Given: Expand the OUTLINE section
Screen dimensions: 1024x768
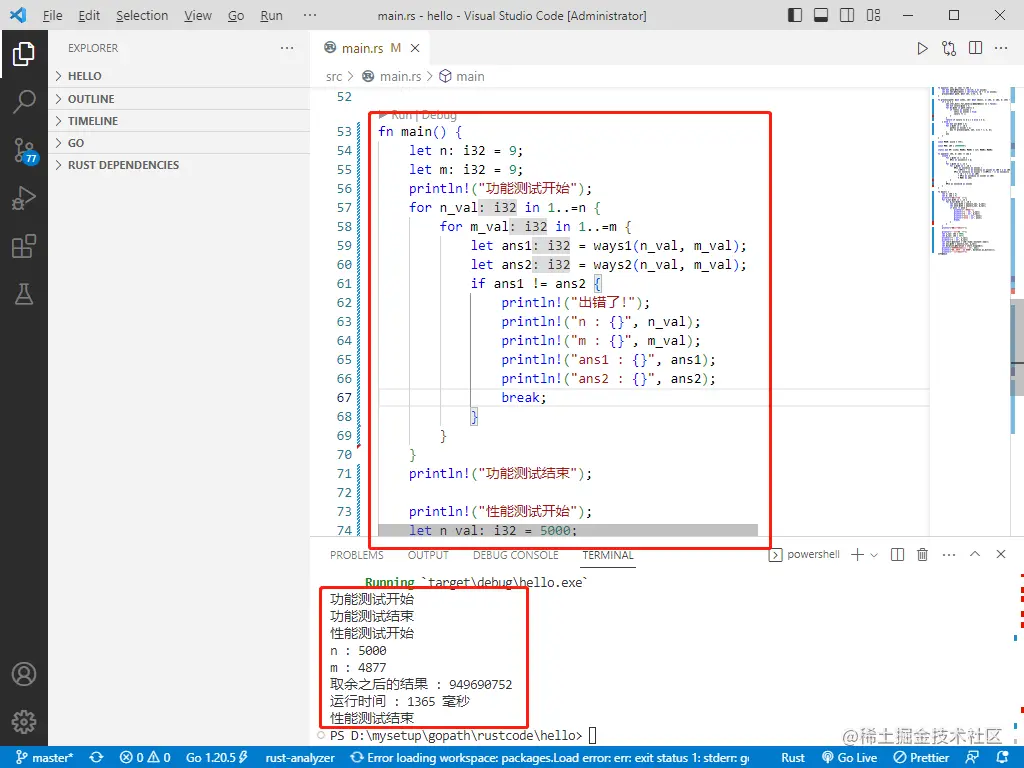Looking at the screenshot, I should [x=179, y=99].
